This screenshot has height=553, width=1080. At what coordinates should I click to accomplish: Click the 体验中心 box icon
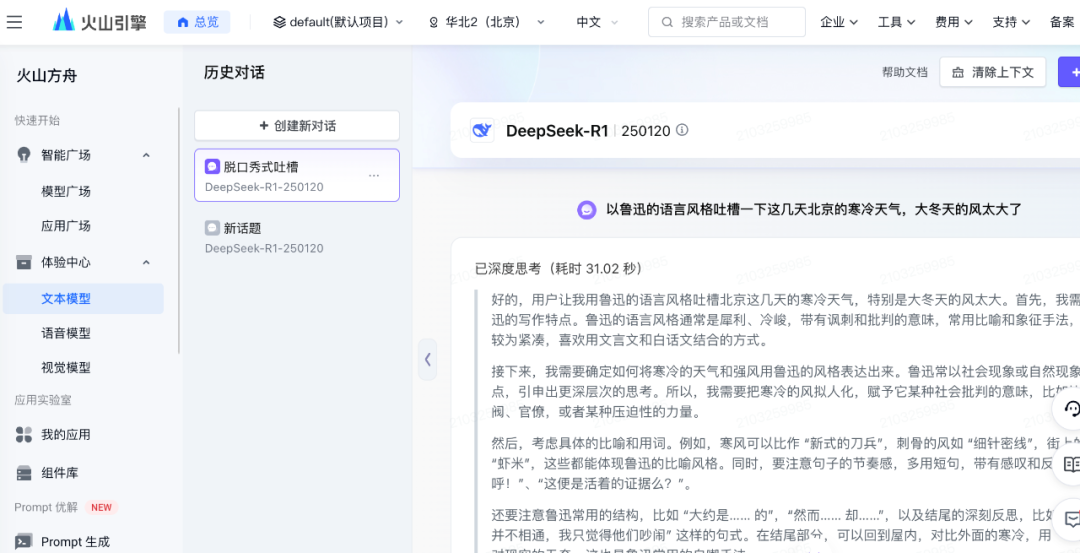point(24,262)
